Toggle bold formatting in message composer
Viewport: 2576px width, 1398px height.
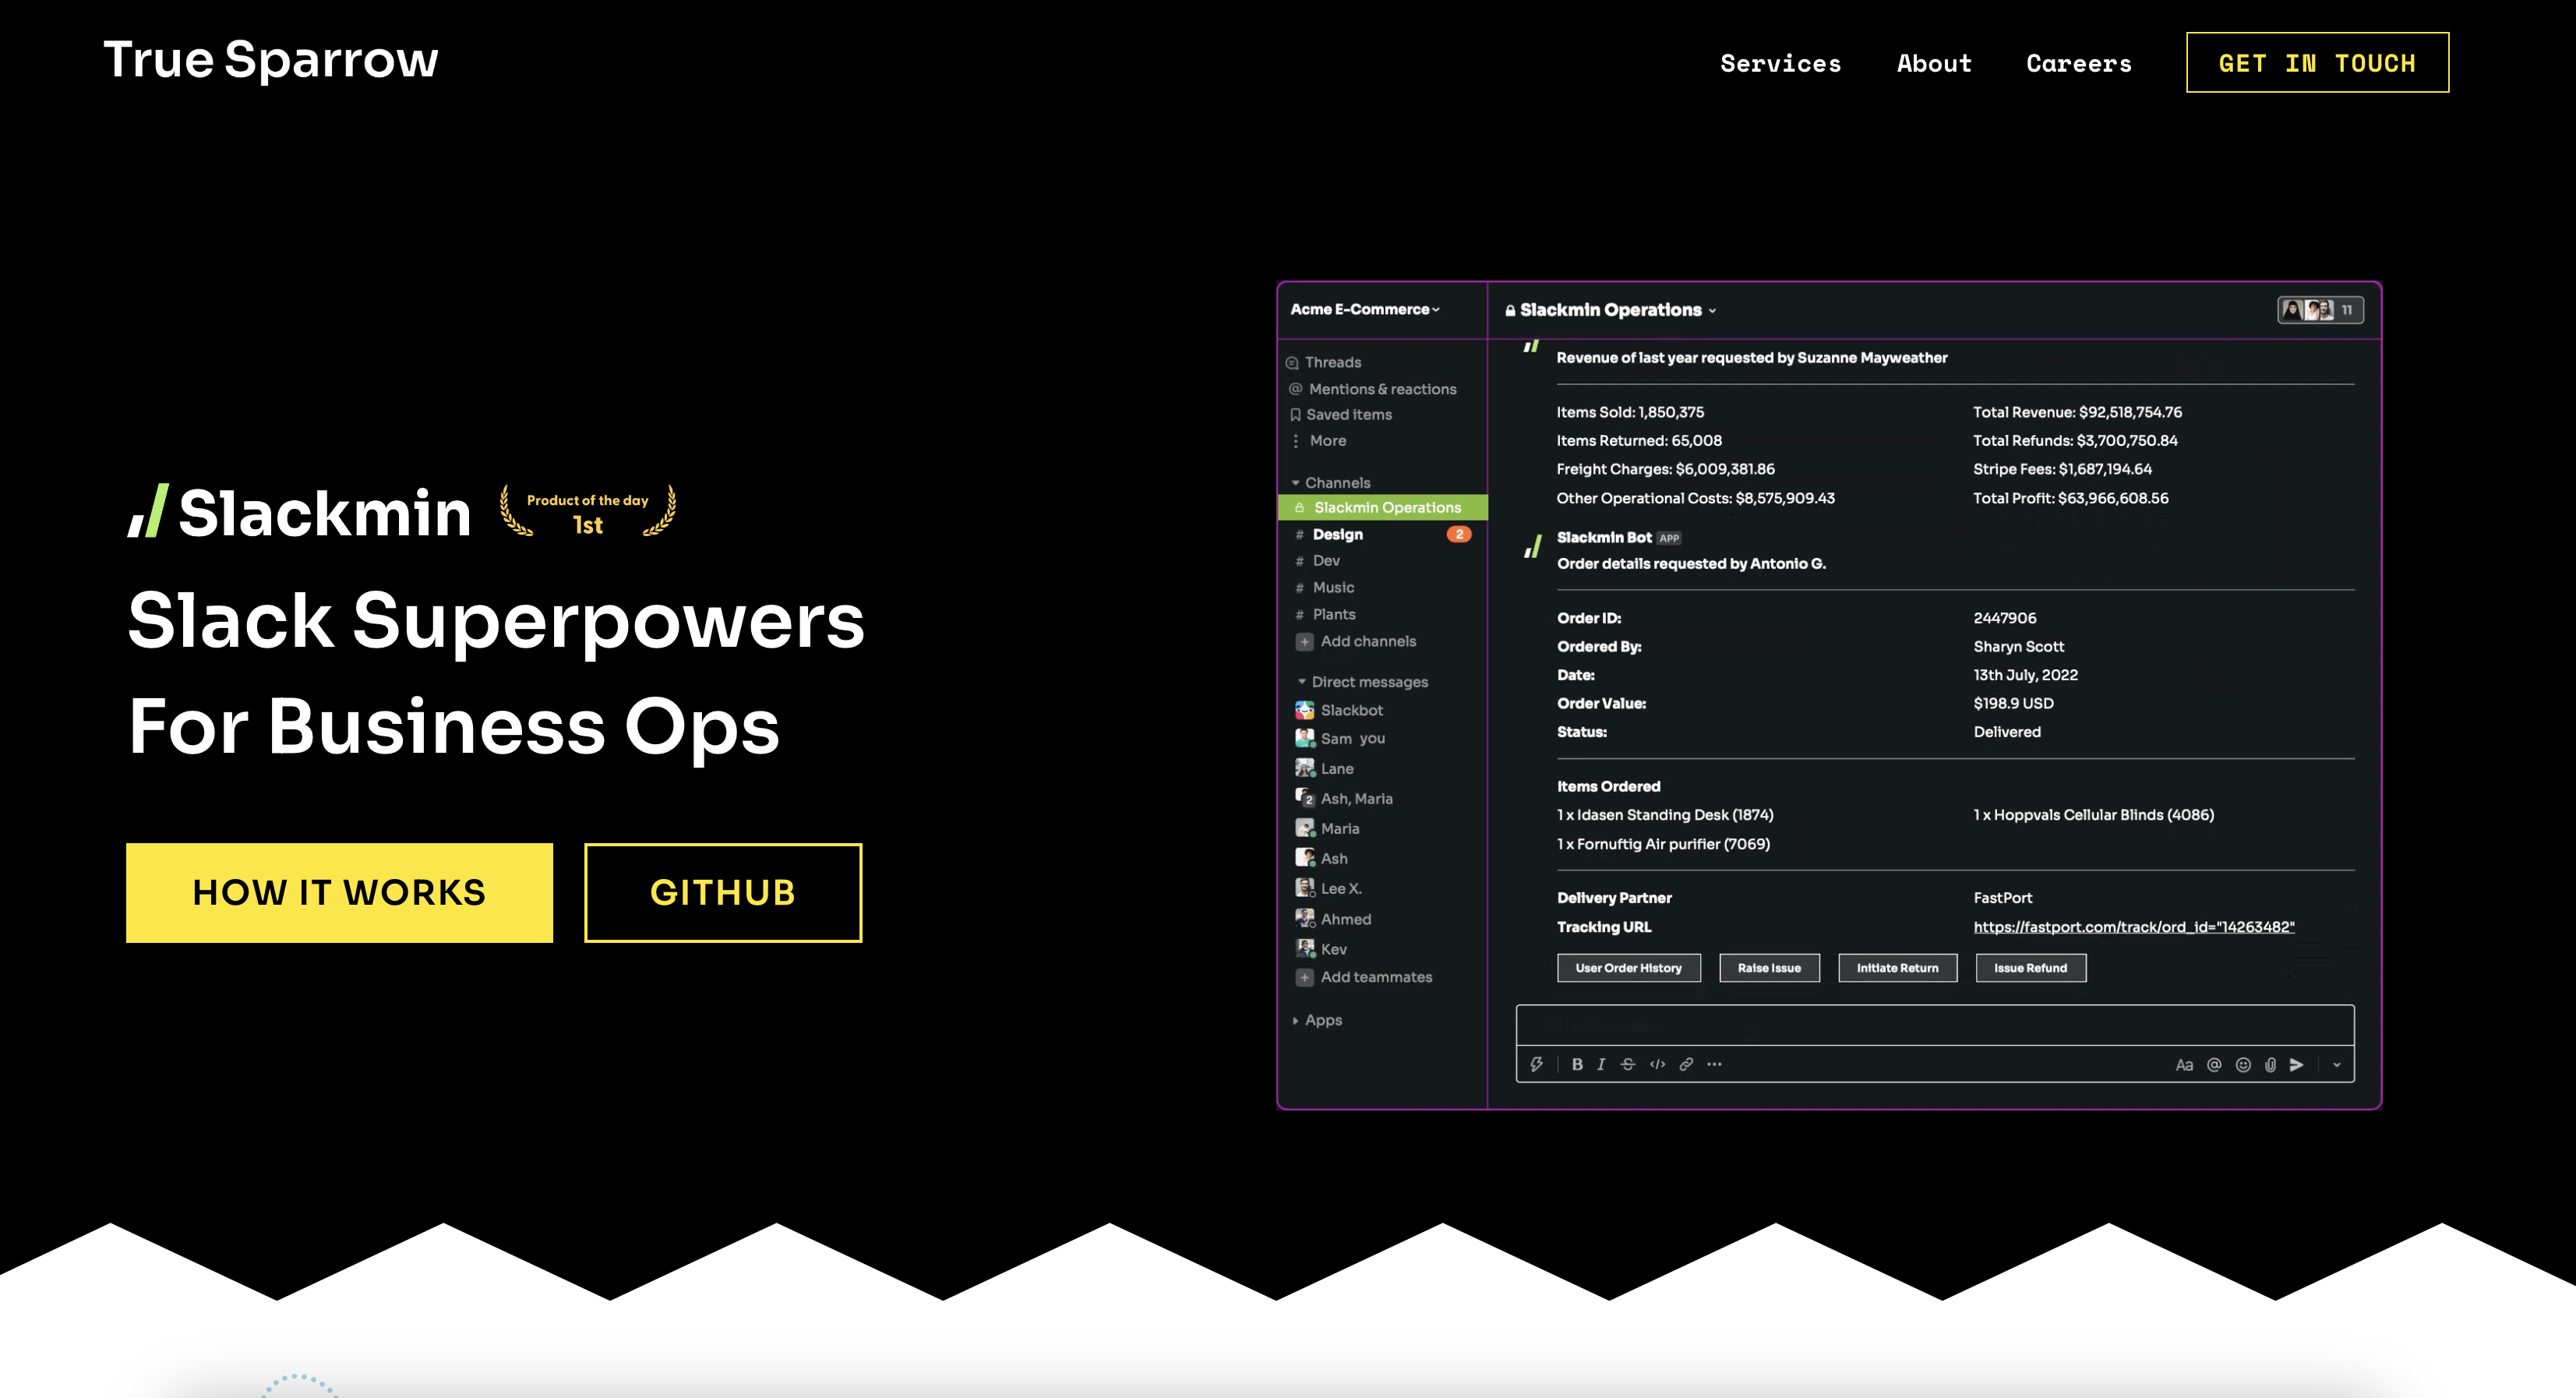point(1577,1064)
